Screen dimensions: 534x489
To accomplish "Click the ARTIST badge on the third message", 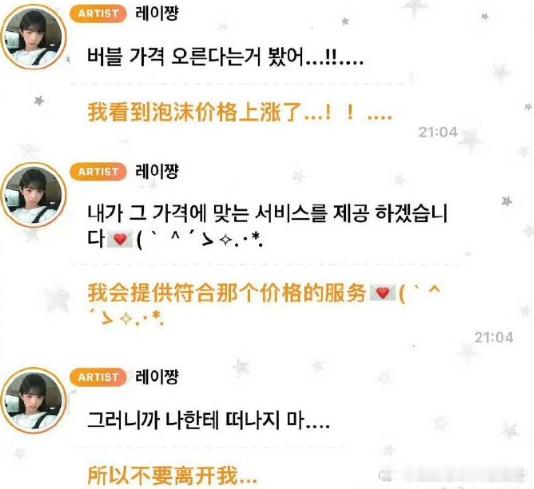I will 98,377.
